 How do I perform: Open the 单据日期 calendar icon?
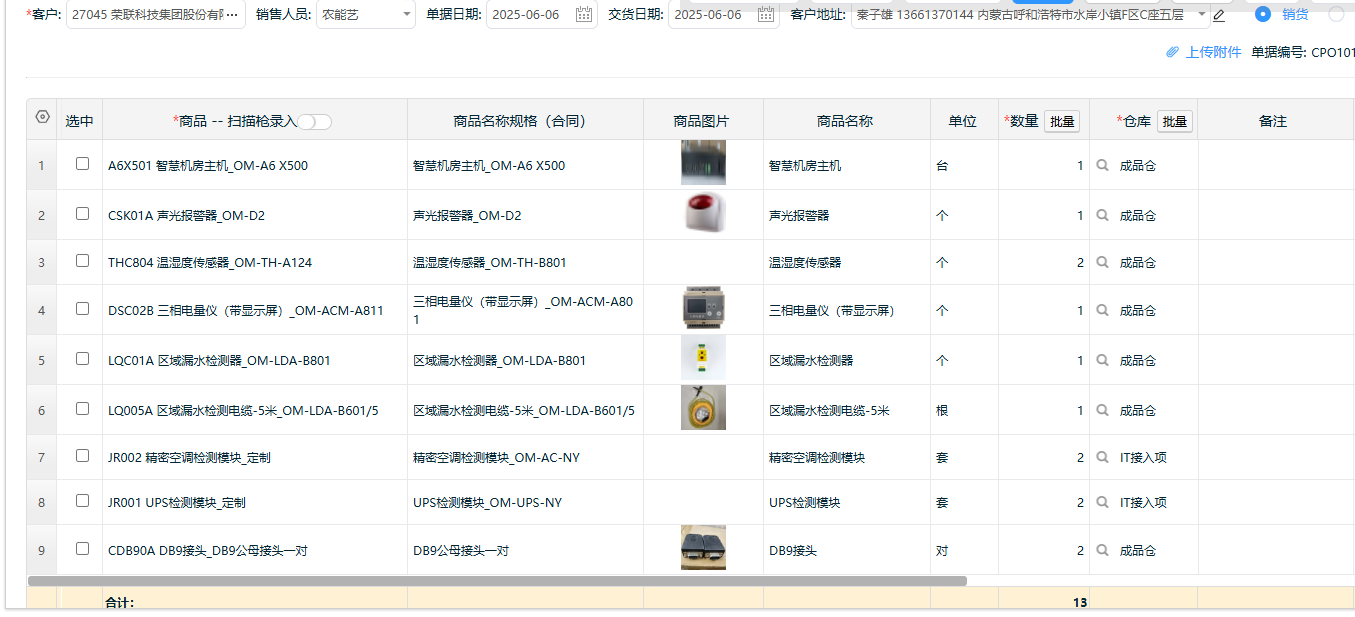tap(584, 14)
